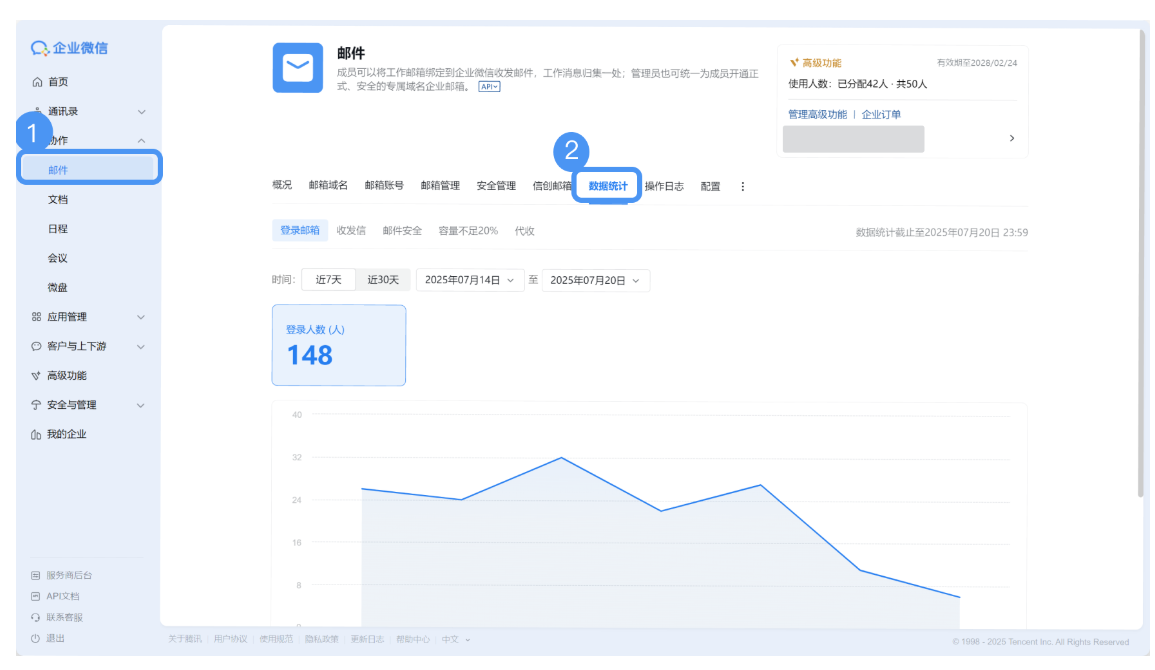Click the 应用管理 grid icon
This screenshot has width=1155, height=670.
pyautogui.click(x=36, y=317)
